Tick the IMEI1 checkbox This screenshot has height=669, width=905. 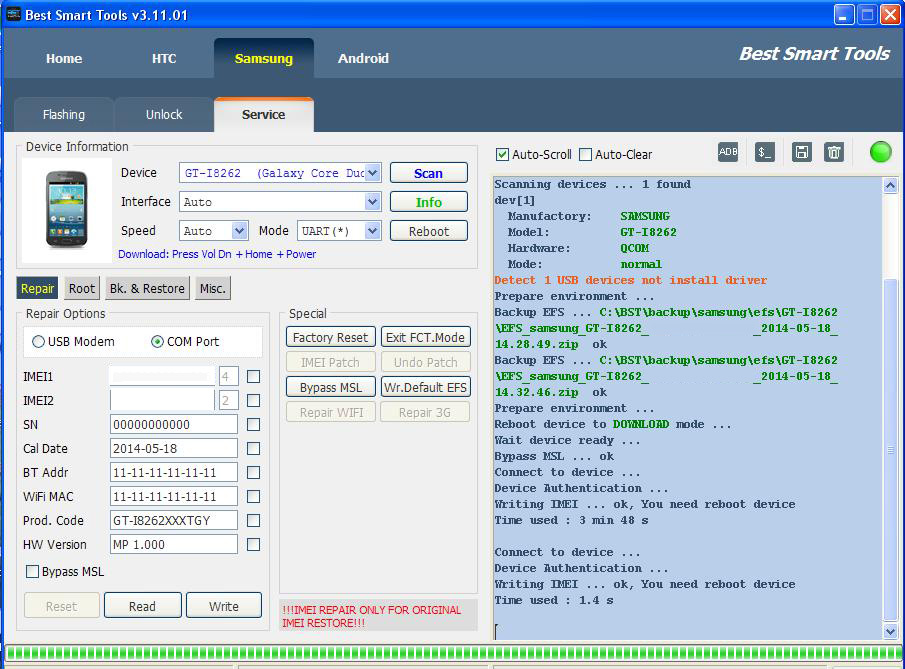pos(253,376)
